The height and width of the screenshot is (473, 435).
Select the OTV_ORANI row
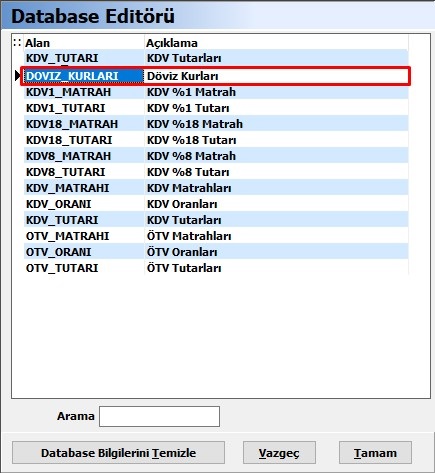click(x=216, y=252)
